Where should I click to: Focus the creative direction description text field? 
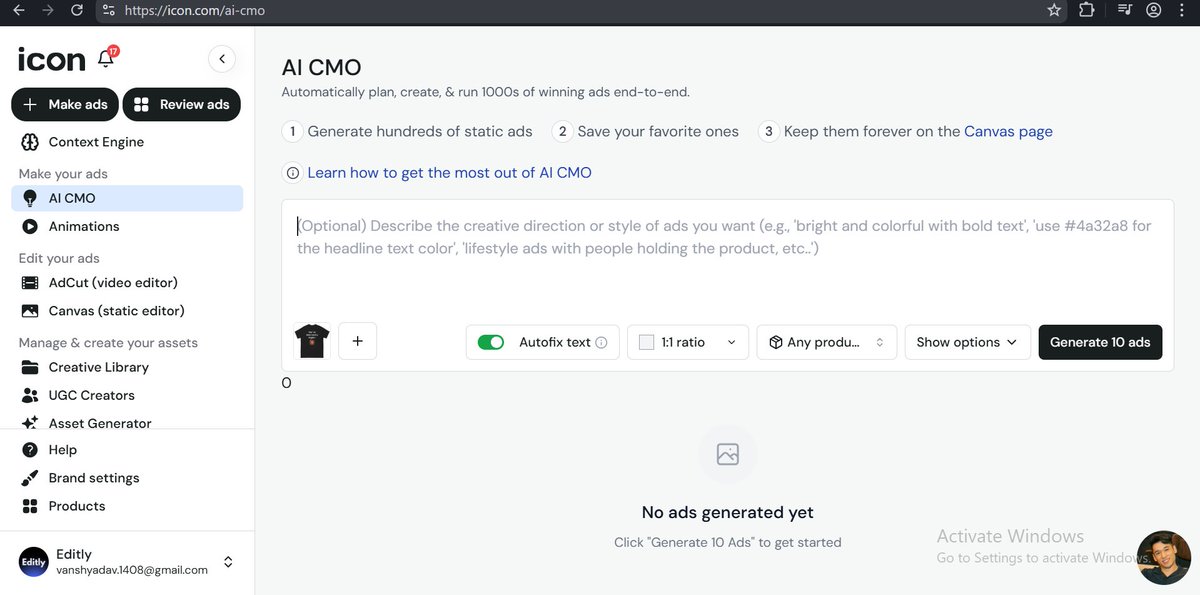tap(728, 257)
